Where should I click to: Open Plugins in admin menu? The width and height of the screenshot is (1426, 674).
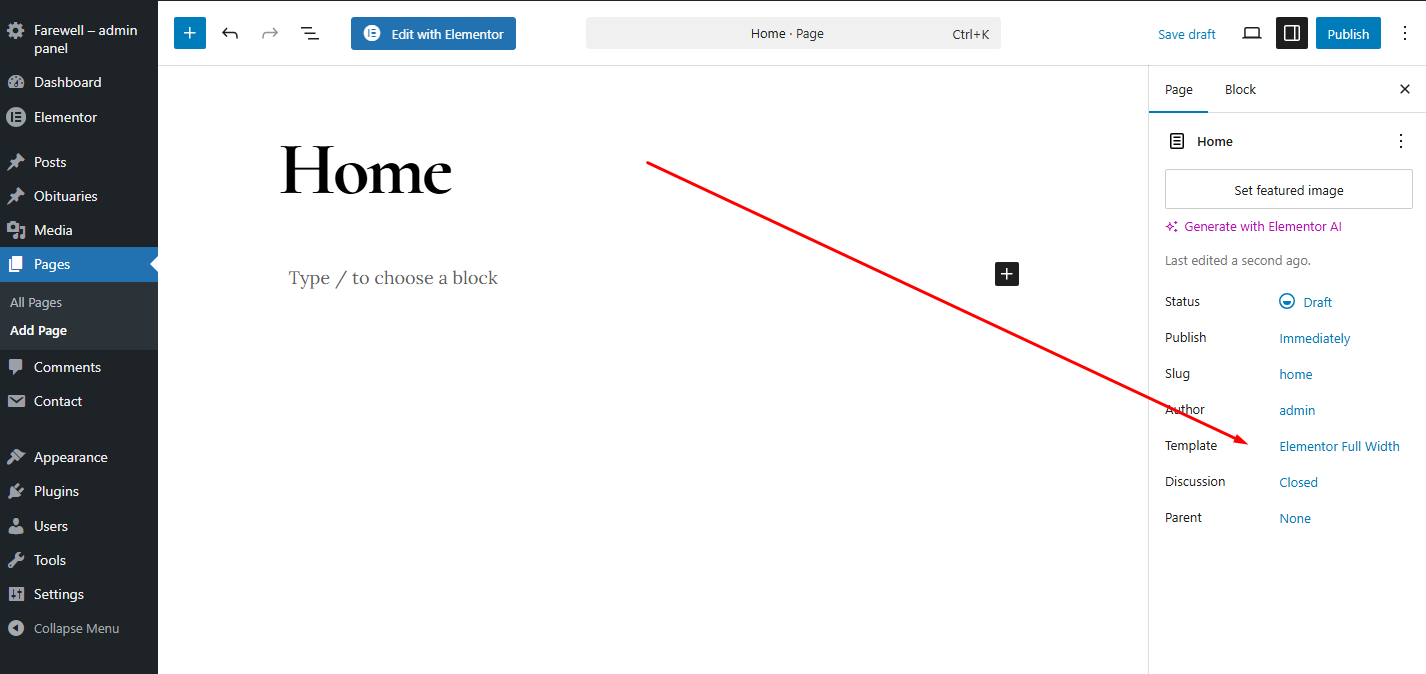pos(56,491)
